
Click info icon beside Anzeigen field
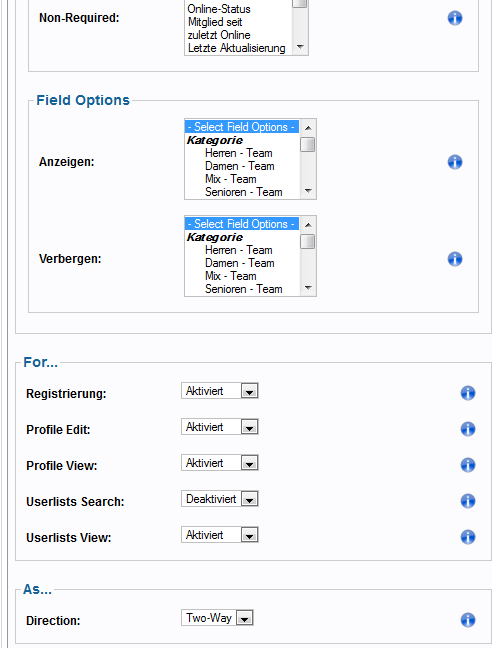click(x=455, y=162)
